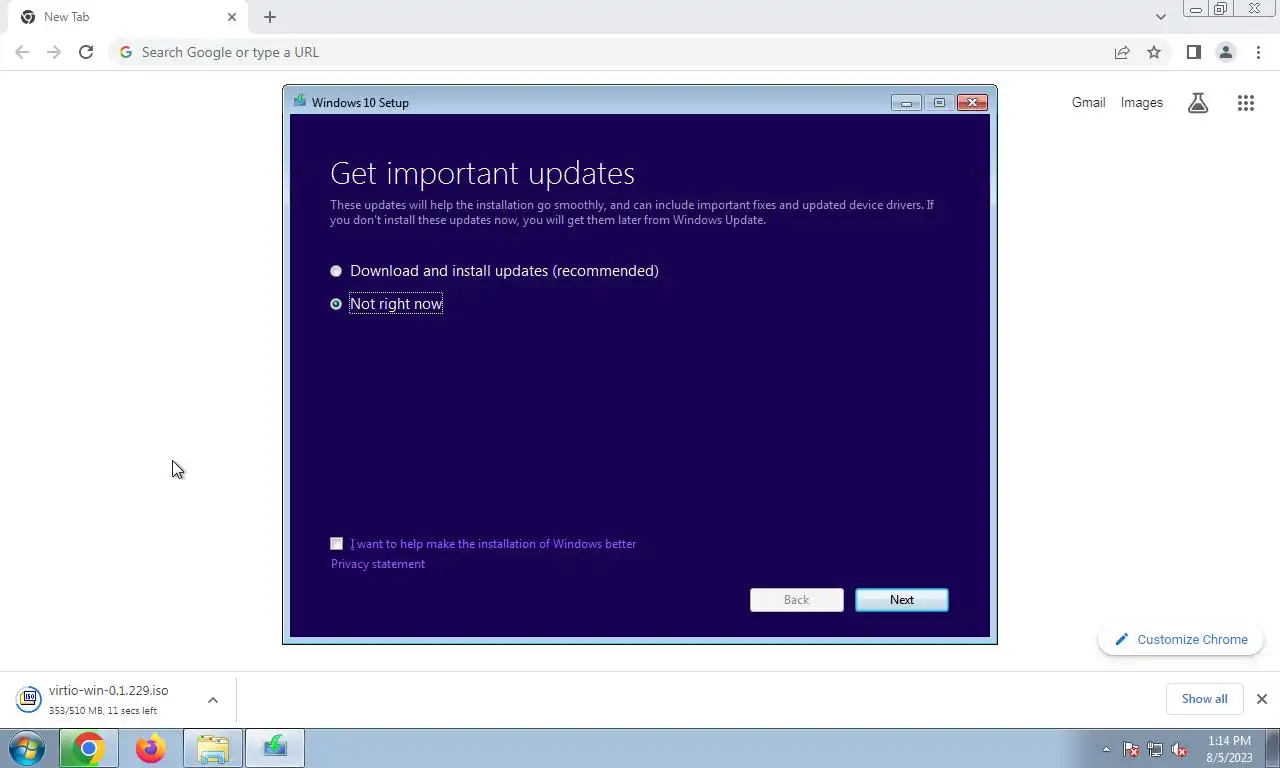This screenshot has height=768, width=1280.
Task: Click Customize Chrome button
Action: click(1181, 640)
